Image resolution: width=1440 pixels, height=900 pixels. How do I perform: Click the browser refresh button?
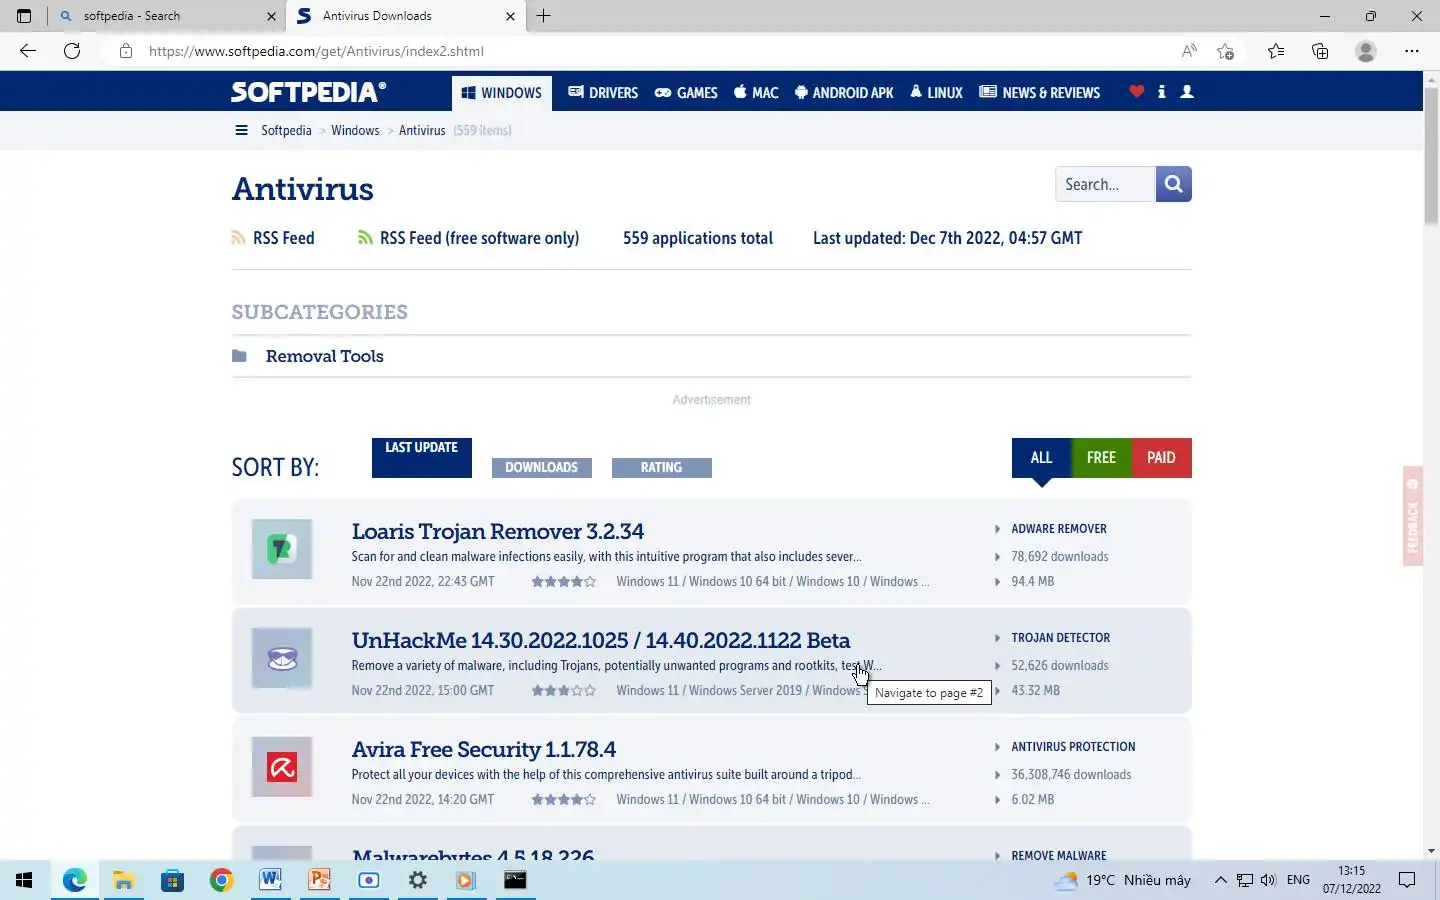[x=72, y=51]
